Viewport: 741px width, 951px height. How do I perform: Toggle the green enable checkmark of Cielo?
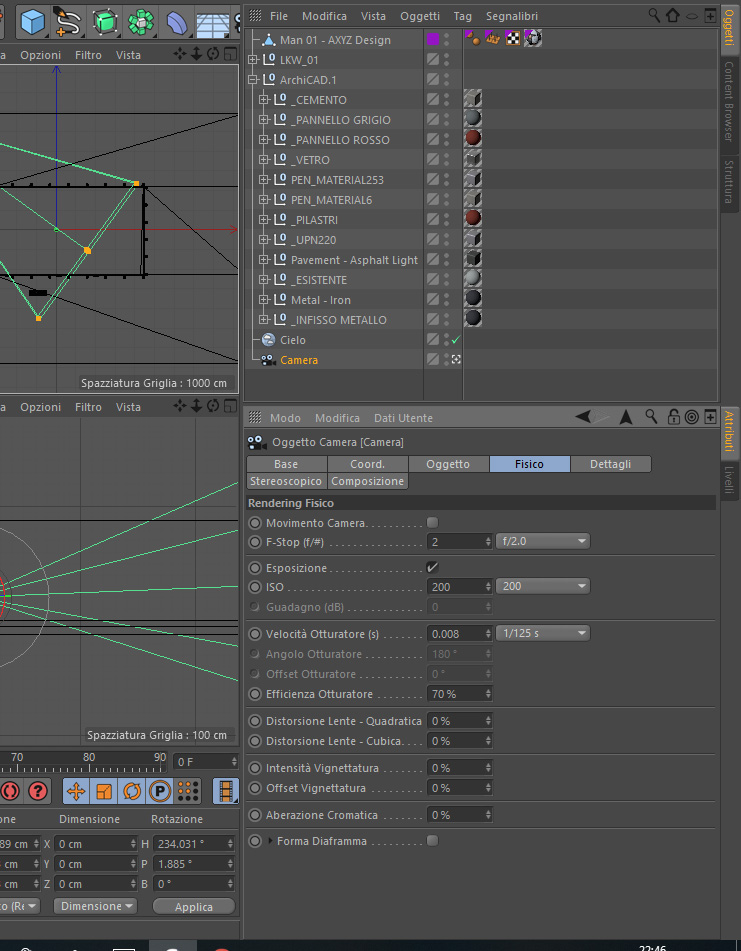pyautogui.click(x=456, y=340)
